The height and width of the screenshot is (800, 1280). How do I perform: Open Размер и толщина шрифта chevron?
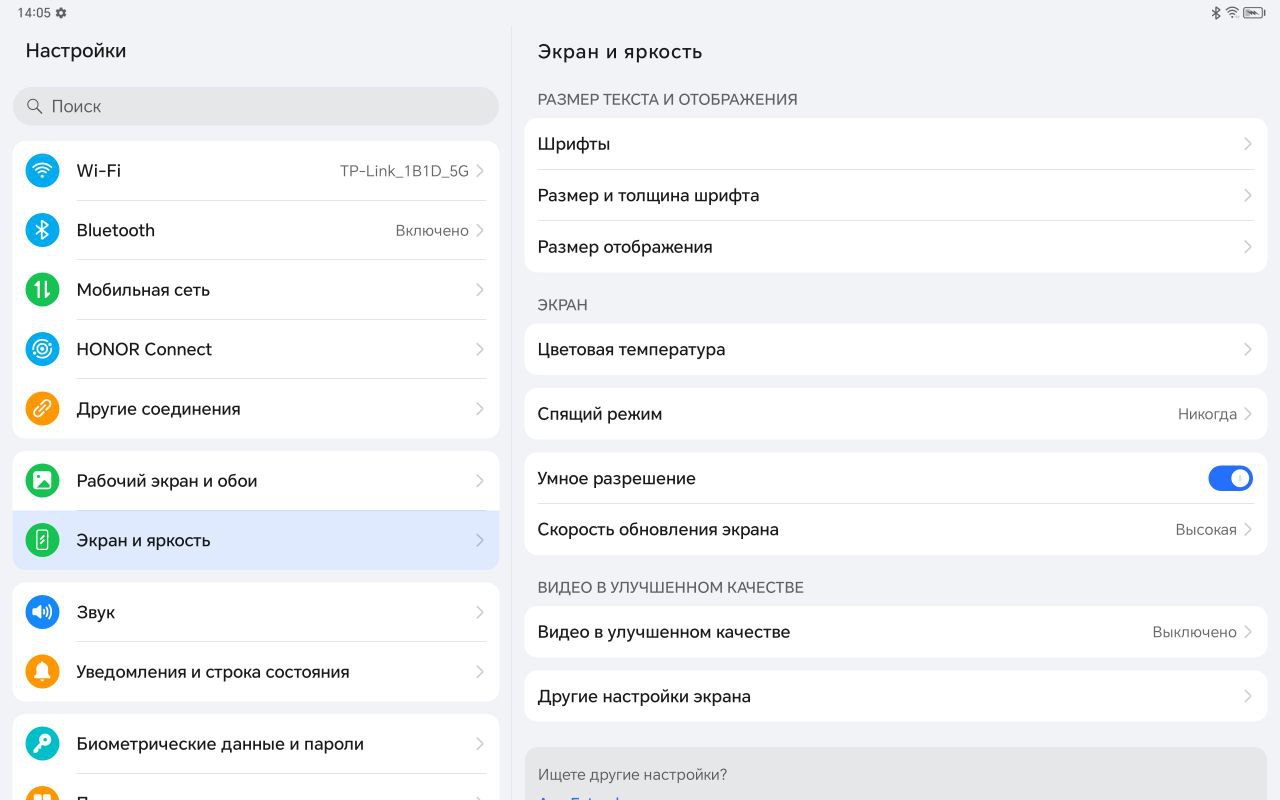1248,195
